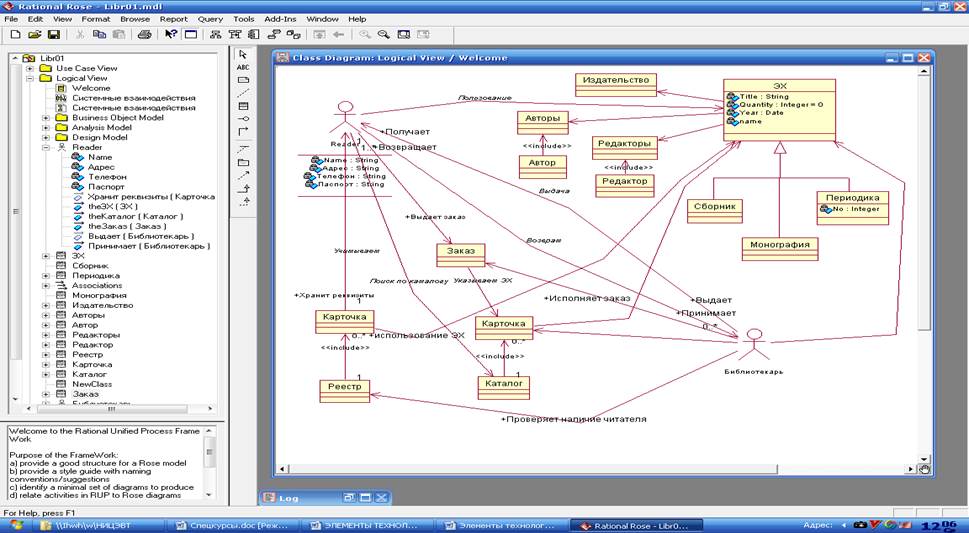Click the Save icon in the toolbar
Viewport: 969px width, 533px height.
[53, 34]
